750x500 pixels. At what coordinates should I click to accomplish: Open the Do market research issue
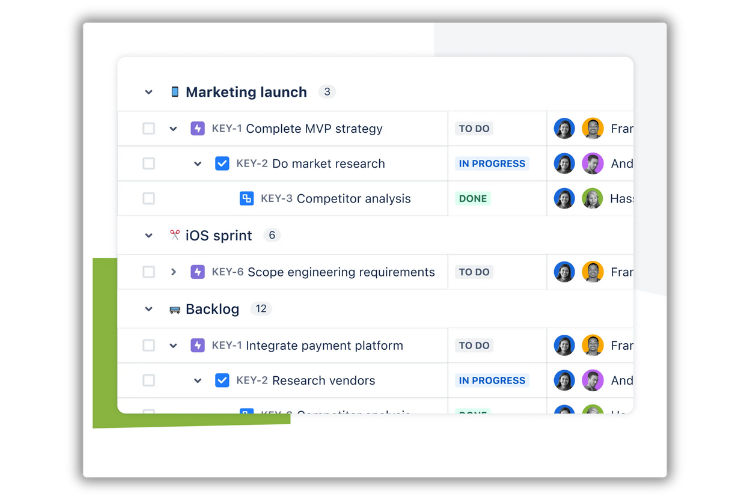(328, 164)
